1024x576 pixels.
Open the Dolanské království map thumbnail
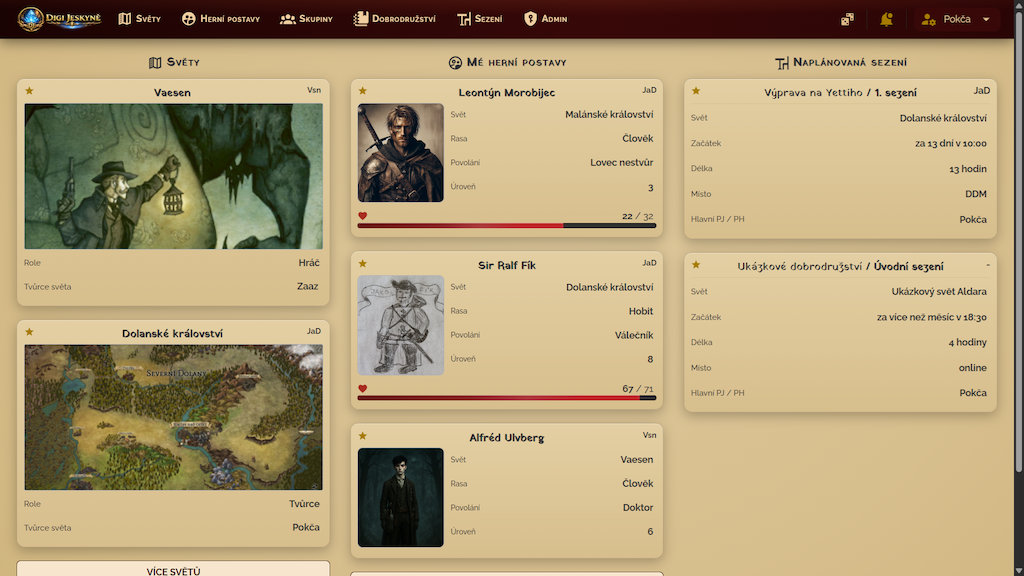pyautogui.click(x=173, y=417)
